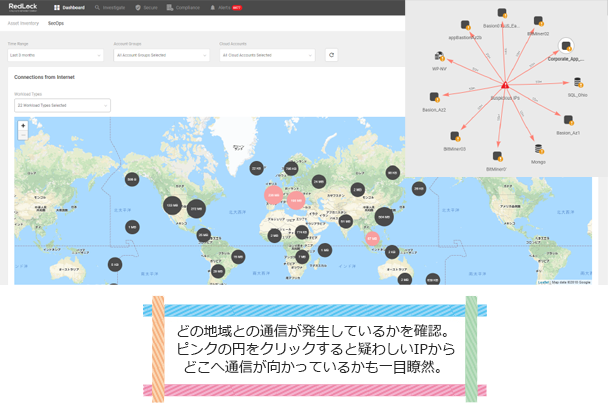
Task: Select the Suspicious IPs warning node
Action: (505, 85)
